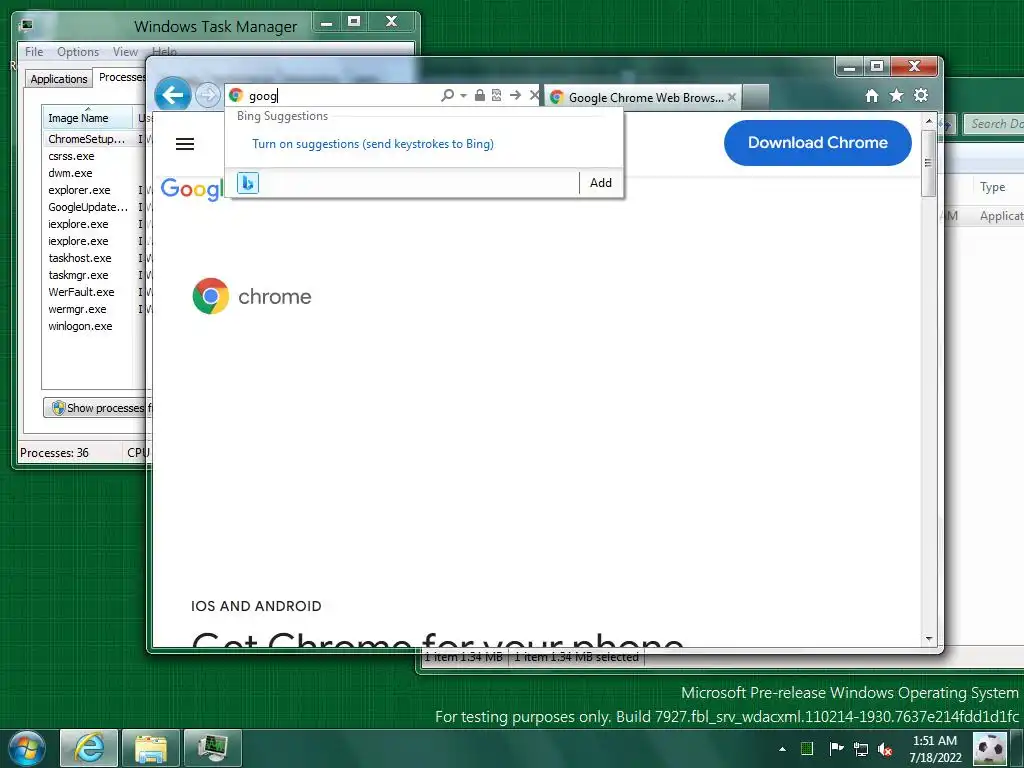Switch to Processes tab in Task Manager
Screen dimensions: 1024x768
pyautogui.click(x=121, y=77)
